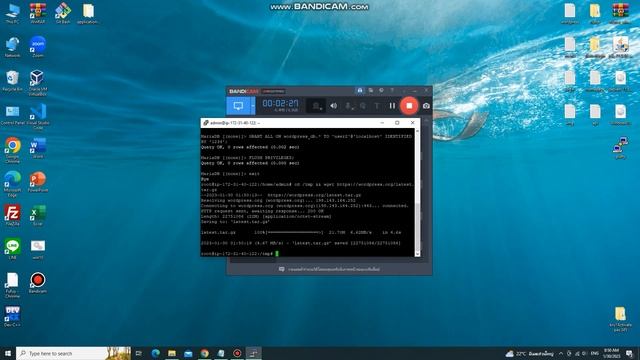Open Bandicam folder icon in title bar
640x360 pixels.
point(371,90)
